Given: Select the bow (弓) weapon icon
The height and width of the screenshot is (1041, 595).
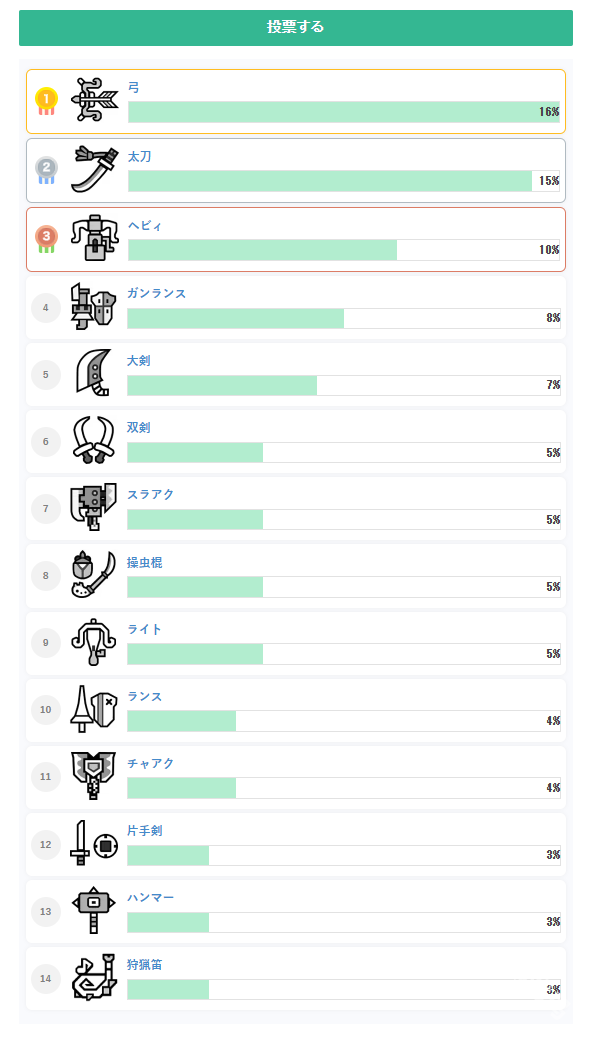Looking at the screenshot, I should click(x=94, y=100).
